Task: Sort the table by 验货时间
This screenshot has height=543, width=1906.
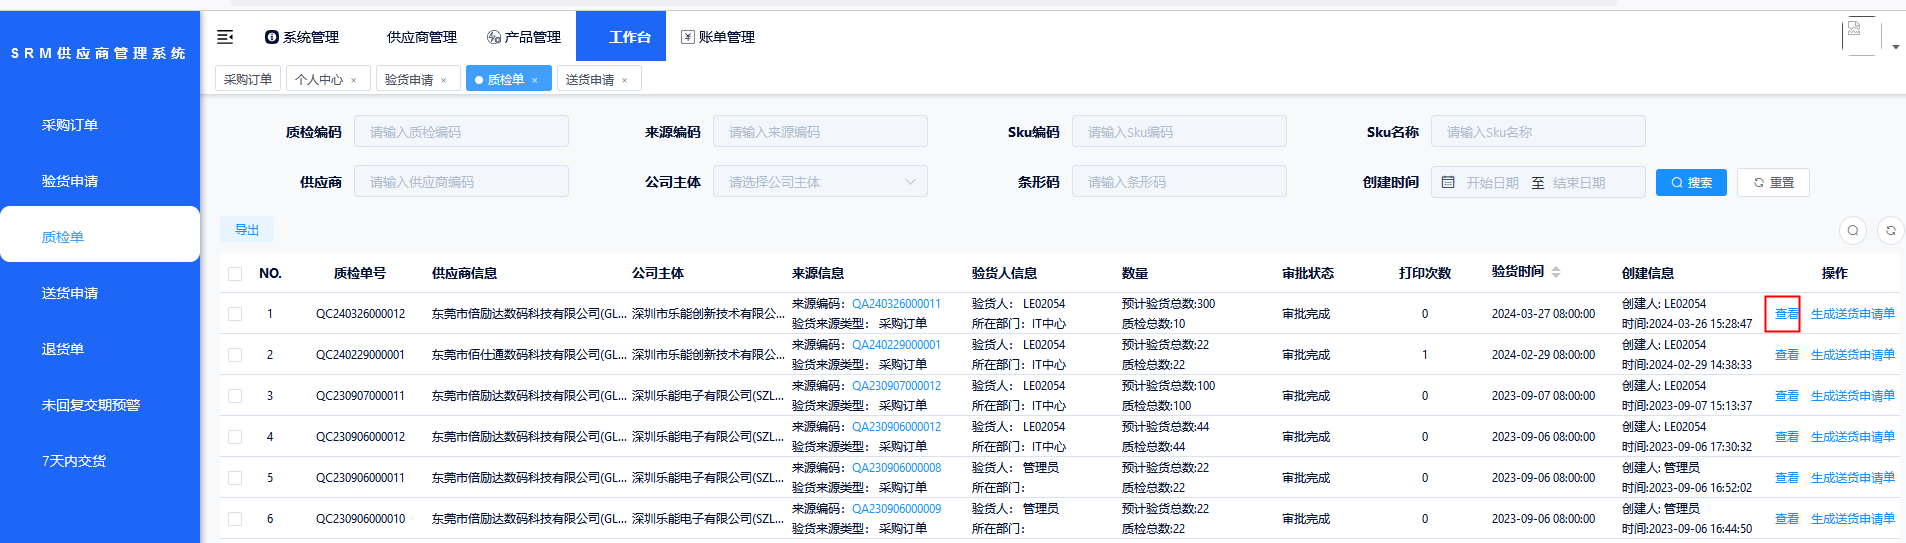Action: [x=1555, y=272]
